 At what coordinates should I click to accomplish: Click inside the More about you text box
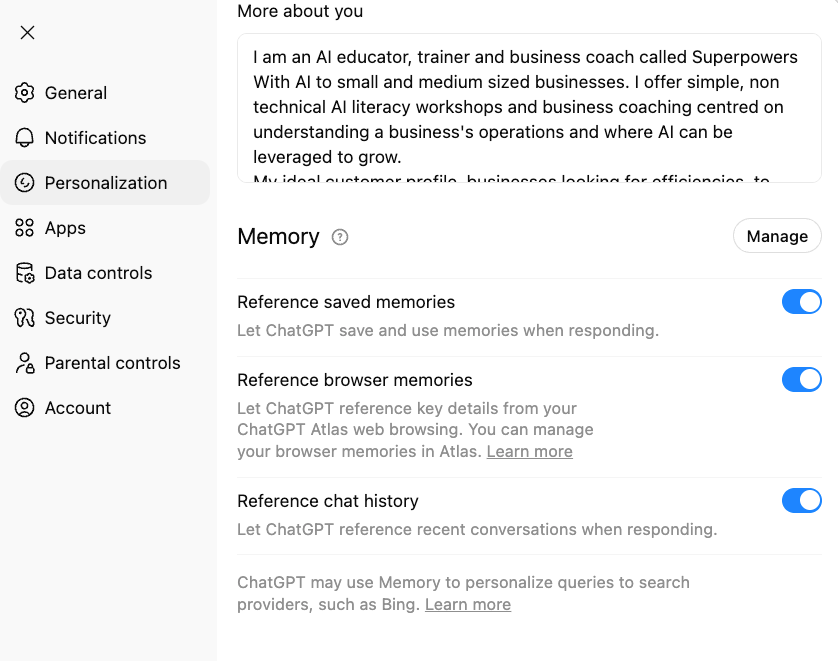[x=528, y=107]
